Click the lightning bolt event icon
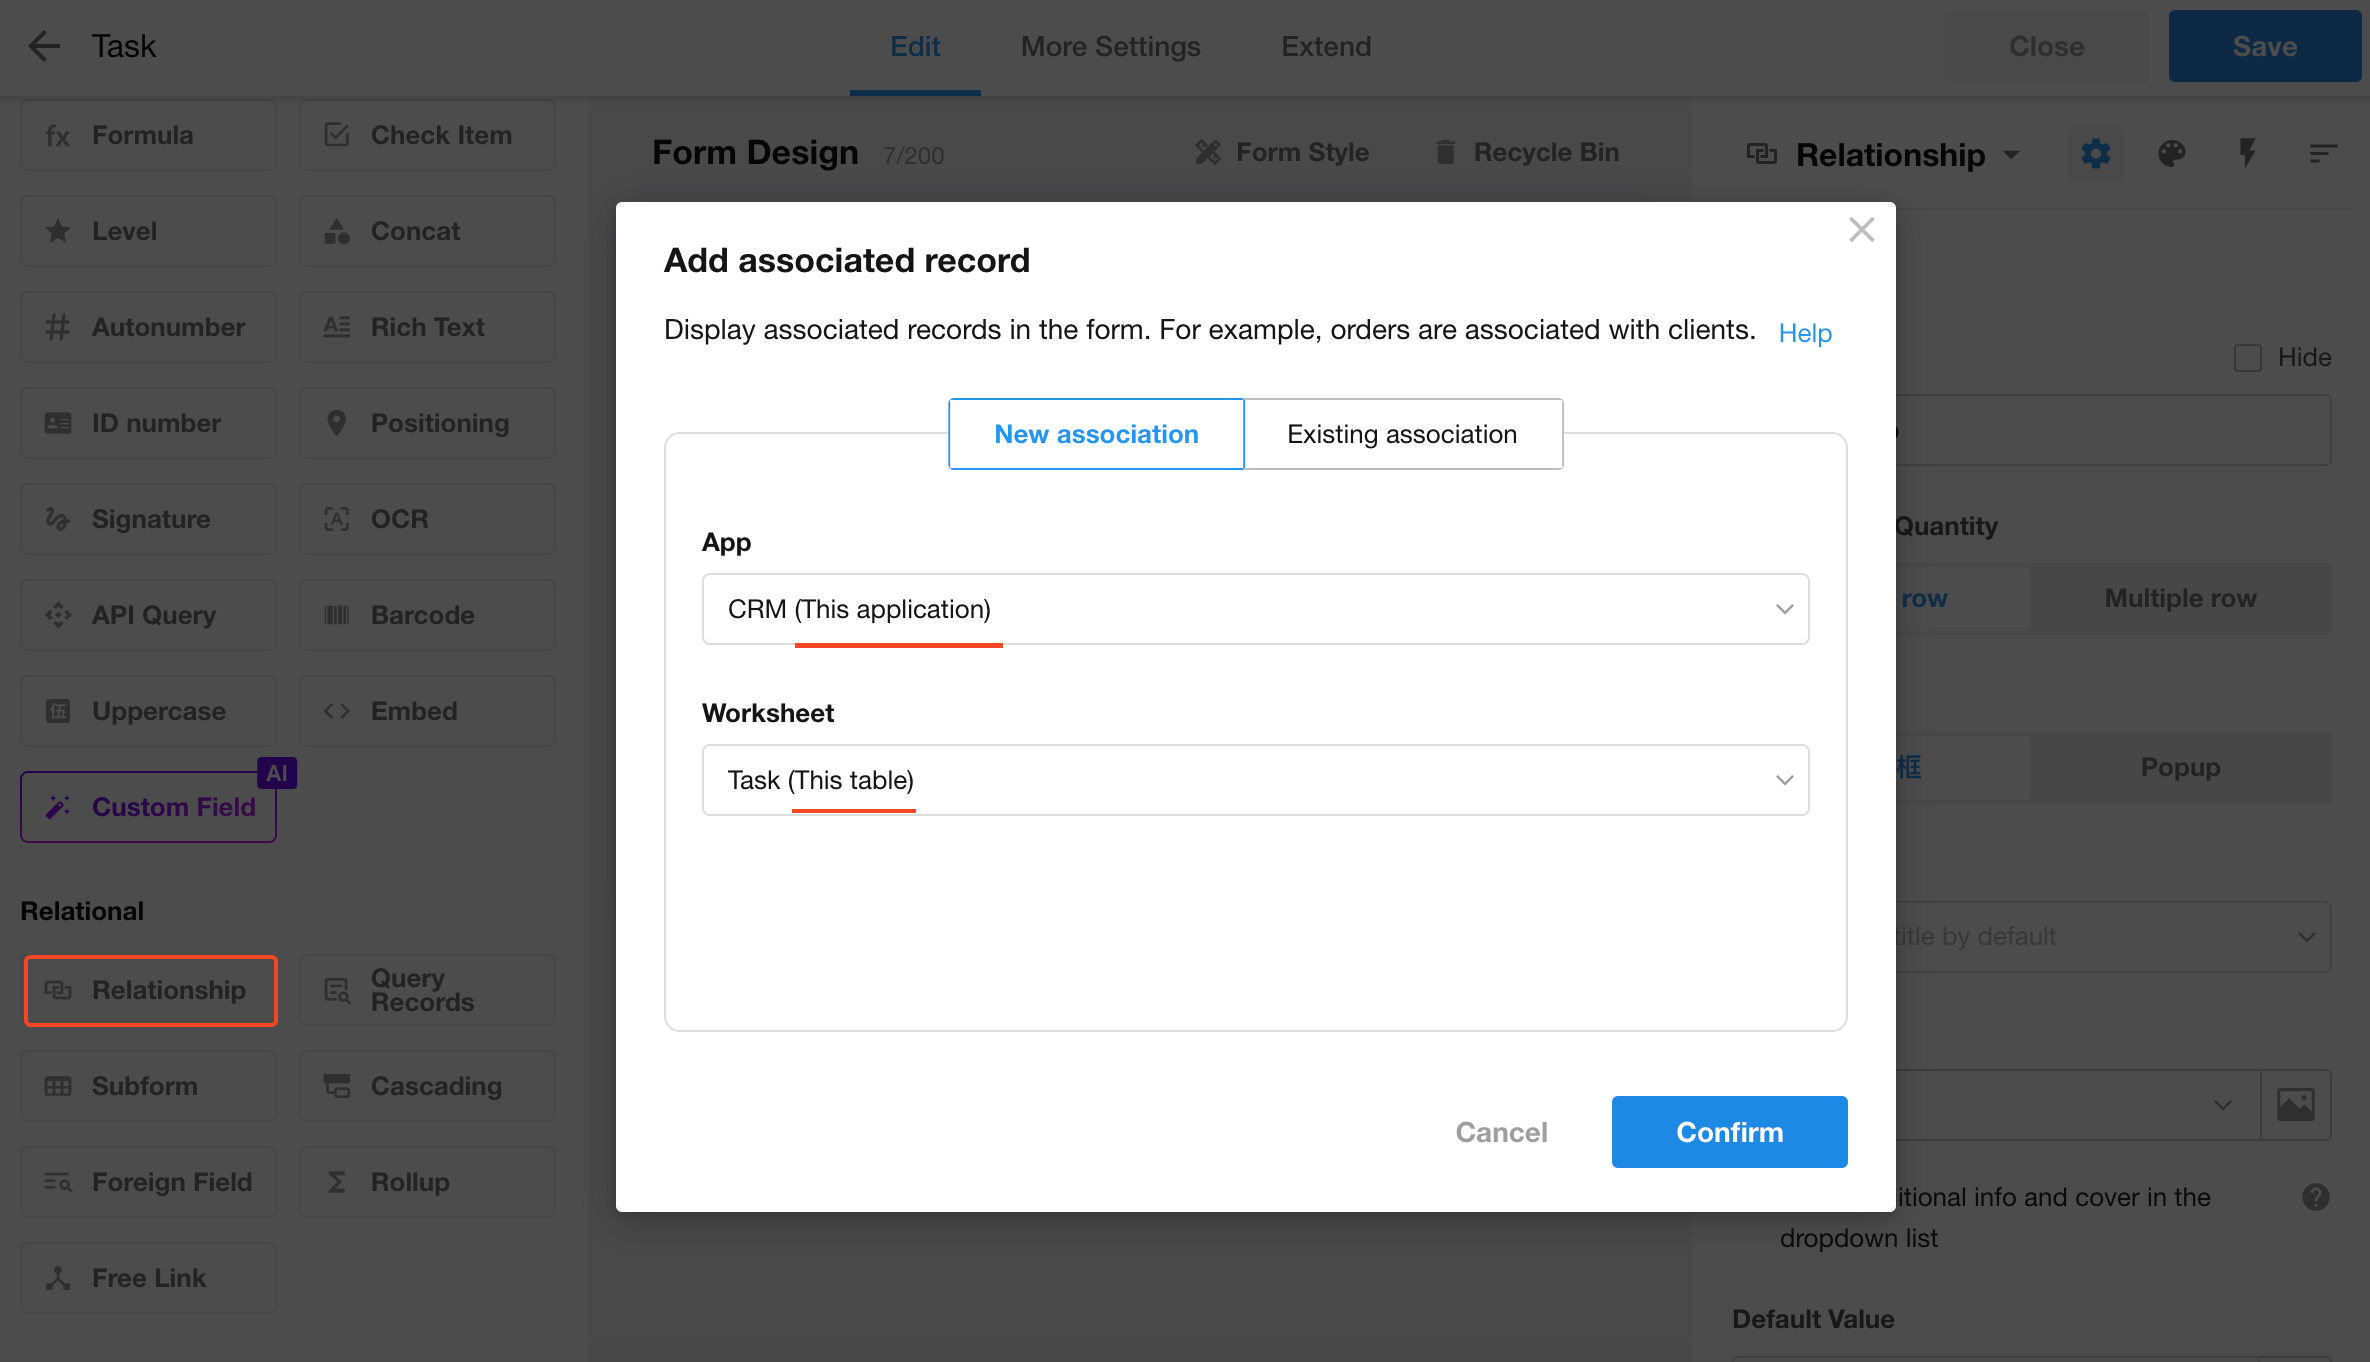Image resolution: width=2370 pixels, height=1362 pixels. click(2247, 154)
